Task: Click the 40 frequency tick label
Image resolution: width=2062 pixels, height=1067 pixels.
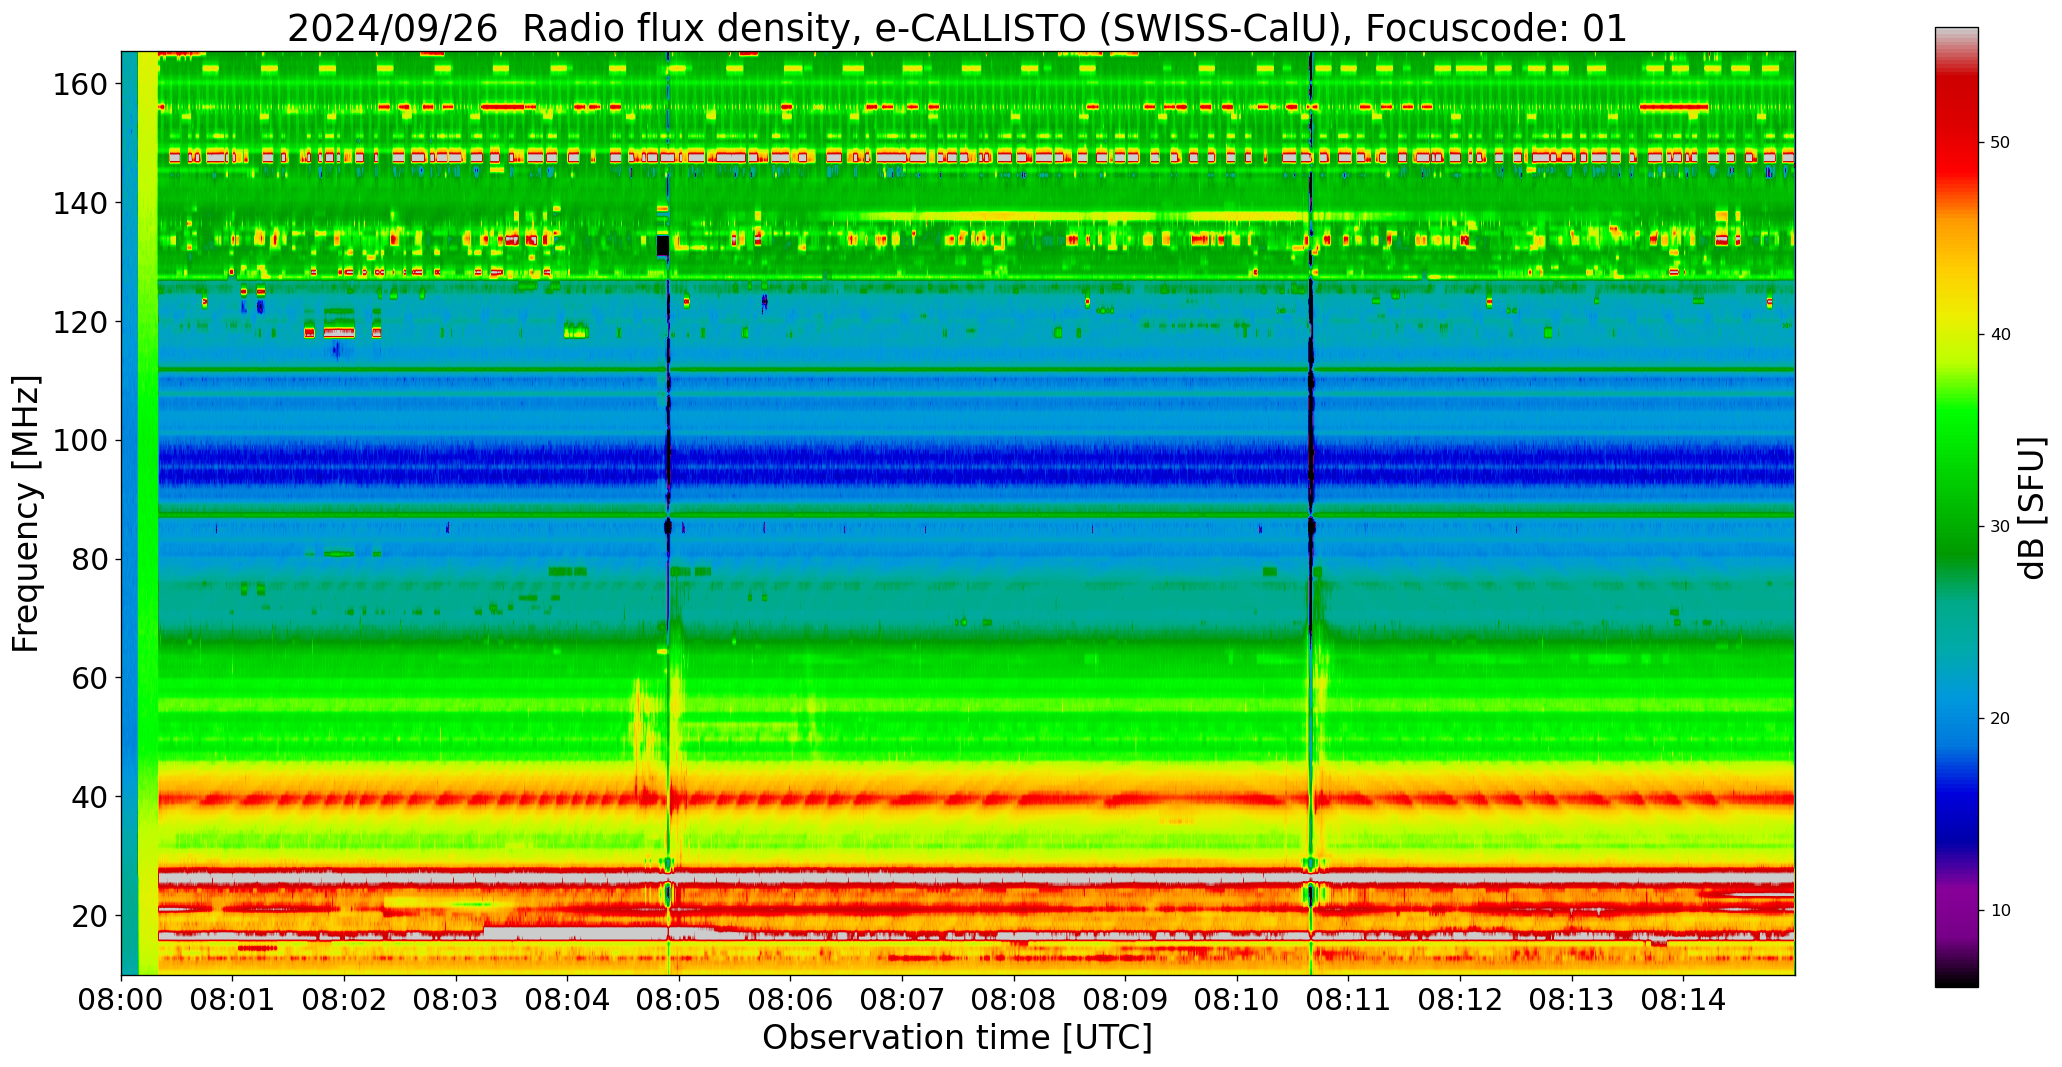Action: point(89,797)
